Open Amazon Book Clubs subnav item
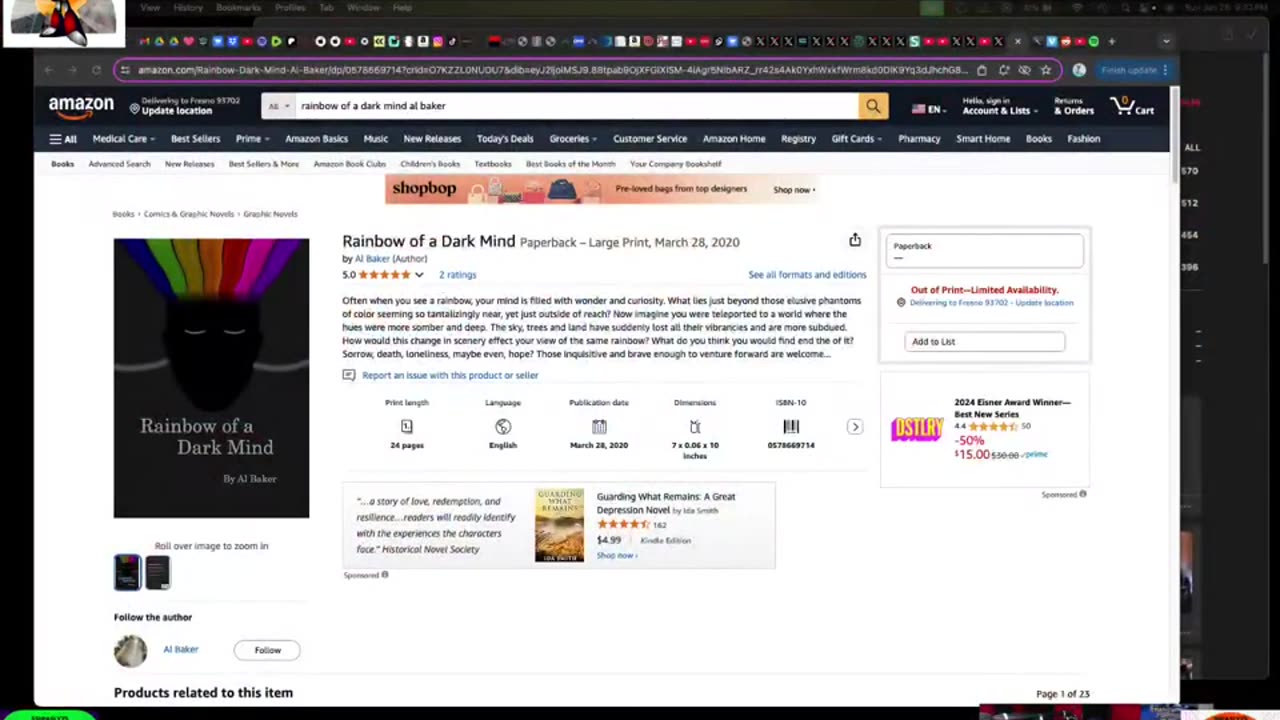 349,164
